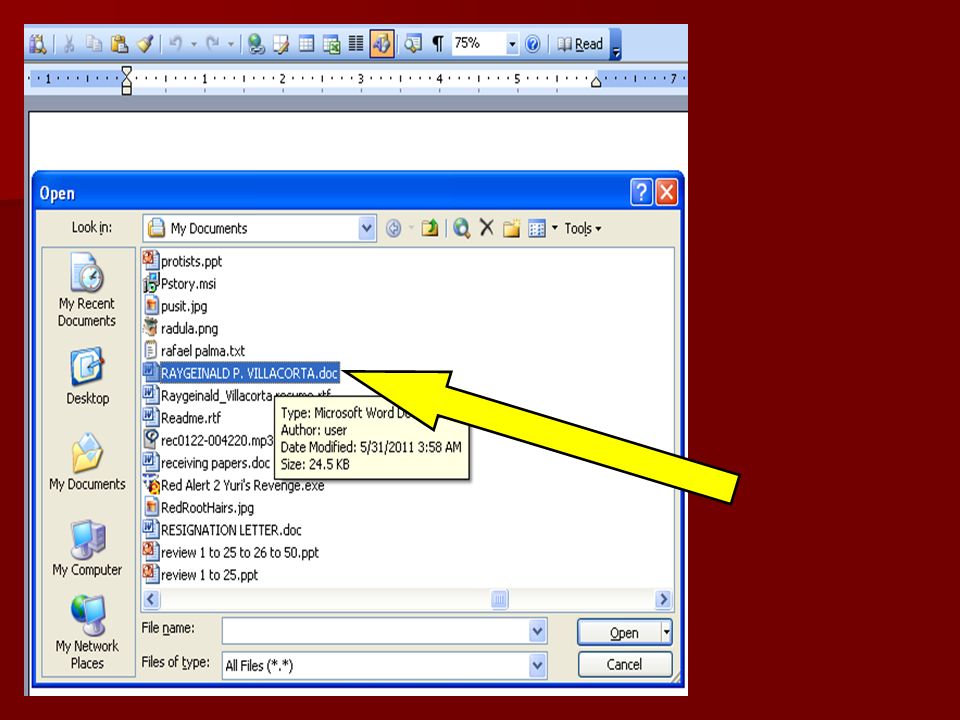Go Up One Level folder icon
This screenshot has height=720, width=960.
pyautogui.click(x=430, y=228)
